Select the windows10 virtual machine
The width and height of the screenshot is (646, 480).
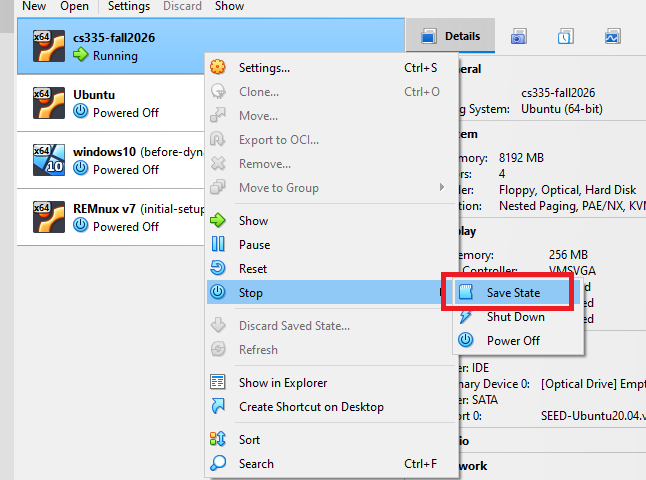click(110, 160)
